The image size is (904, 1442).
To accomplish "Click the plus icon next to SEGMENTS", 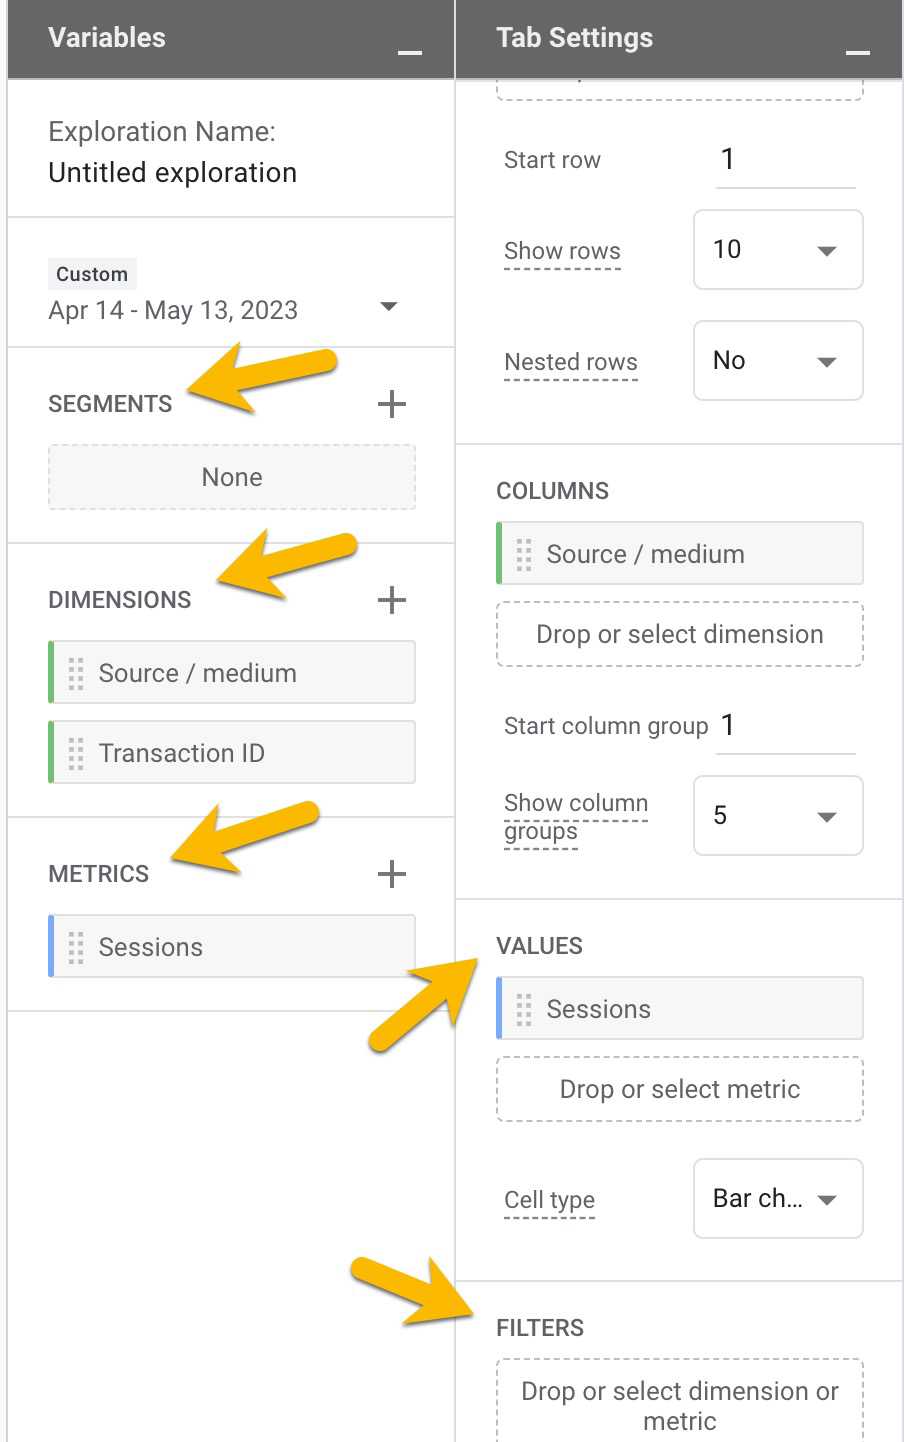I will coord(392,404).
